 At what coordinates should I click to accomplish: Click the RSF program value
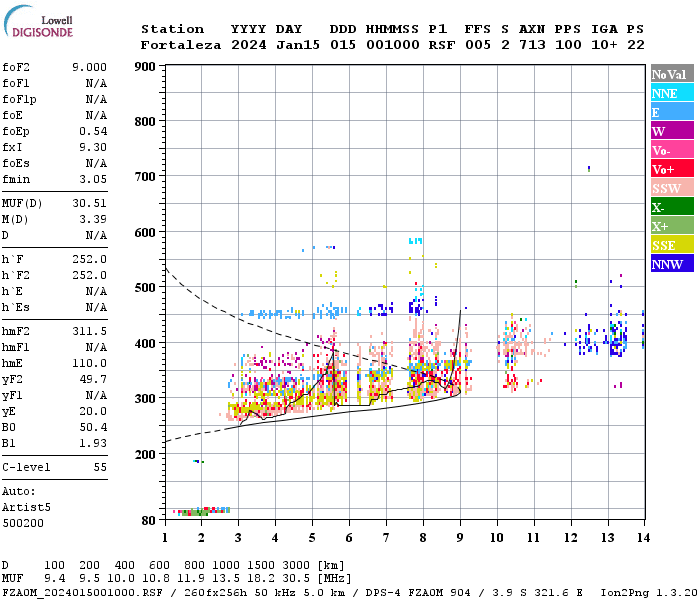(442, 45)
